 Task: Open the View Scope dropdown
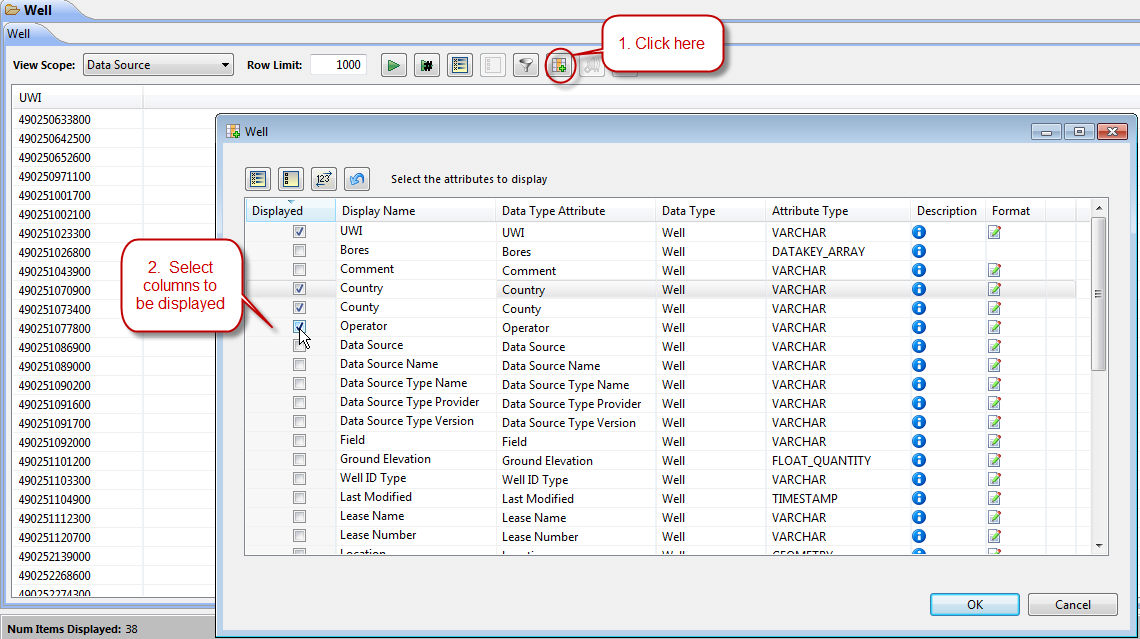point(158,65)
